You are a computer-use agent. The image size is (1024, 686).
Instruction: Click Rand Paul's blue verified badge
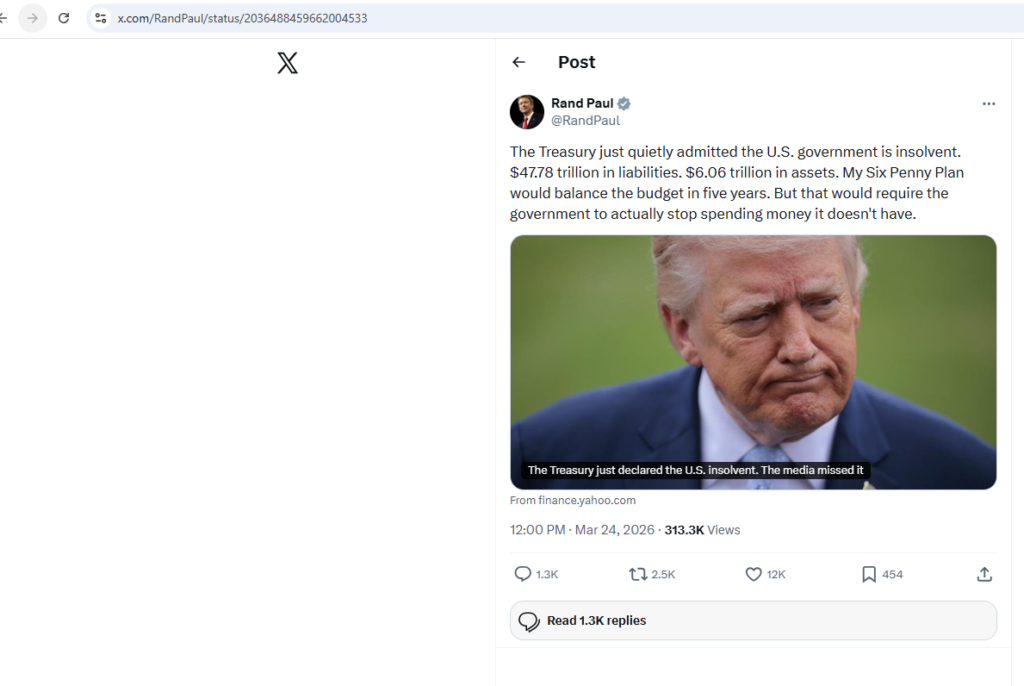point(623,103)
